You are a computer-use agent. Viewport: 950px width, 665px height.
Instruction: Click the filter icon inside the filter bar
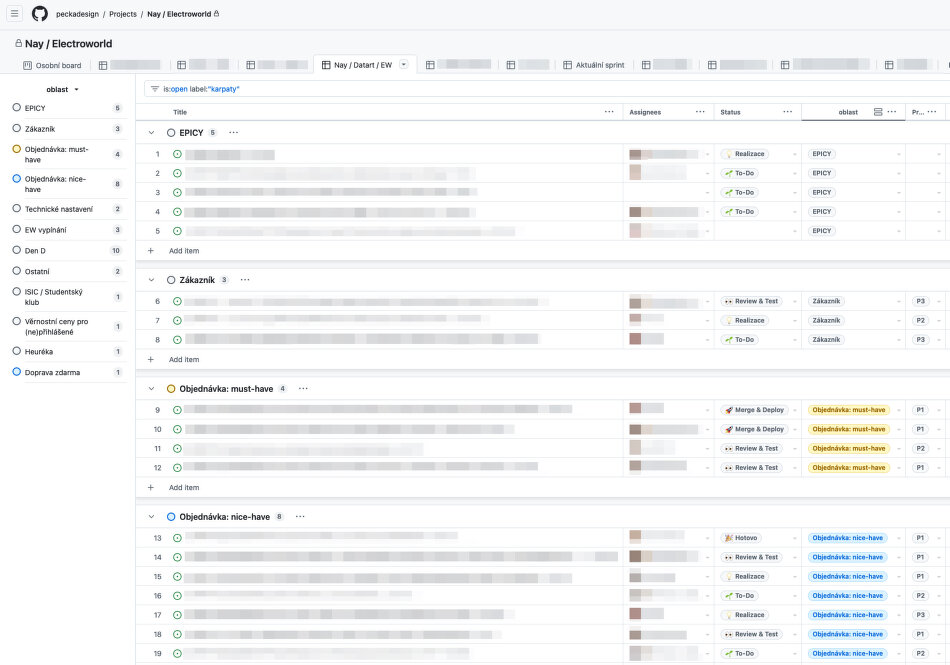click(153, 89)
